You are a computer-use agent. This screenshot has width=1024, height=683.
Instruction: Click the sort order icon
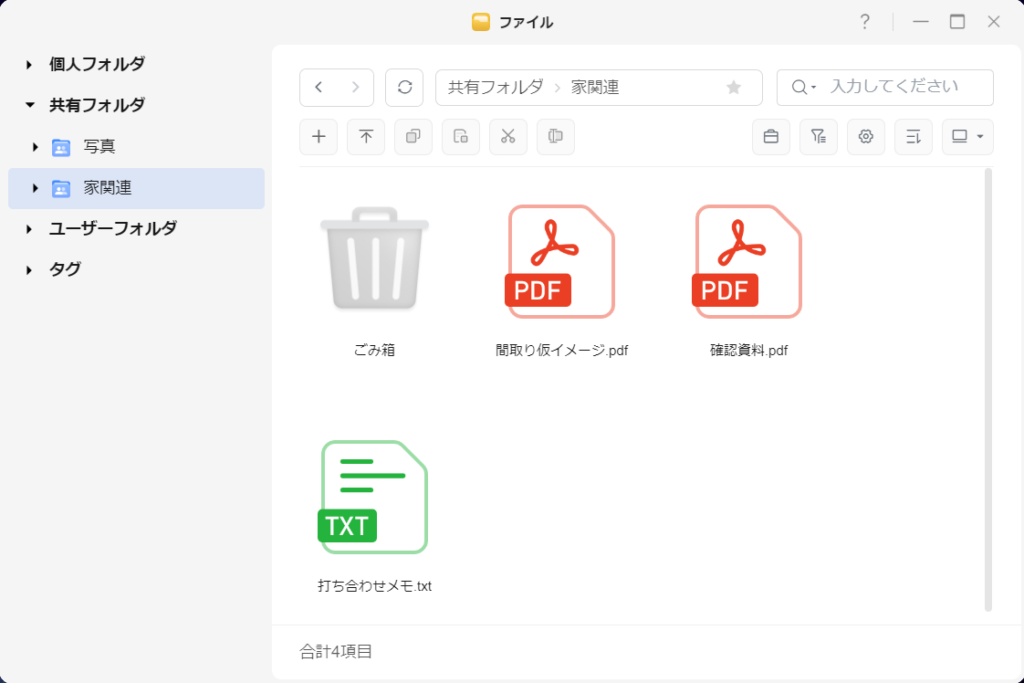[x=913, y=137]
